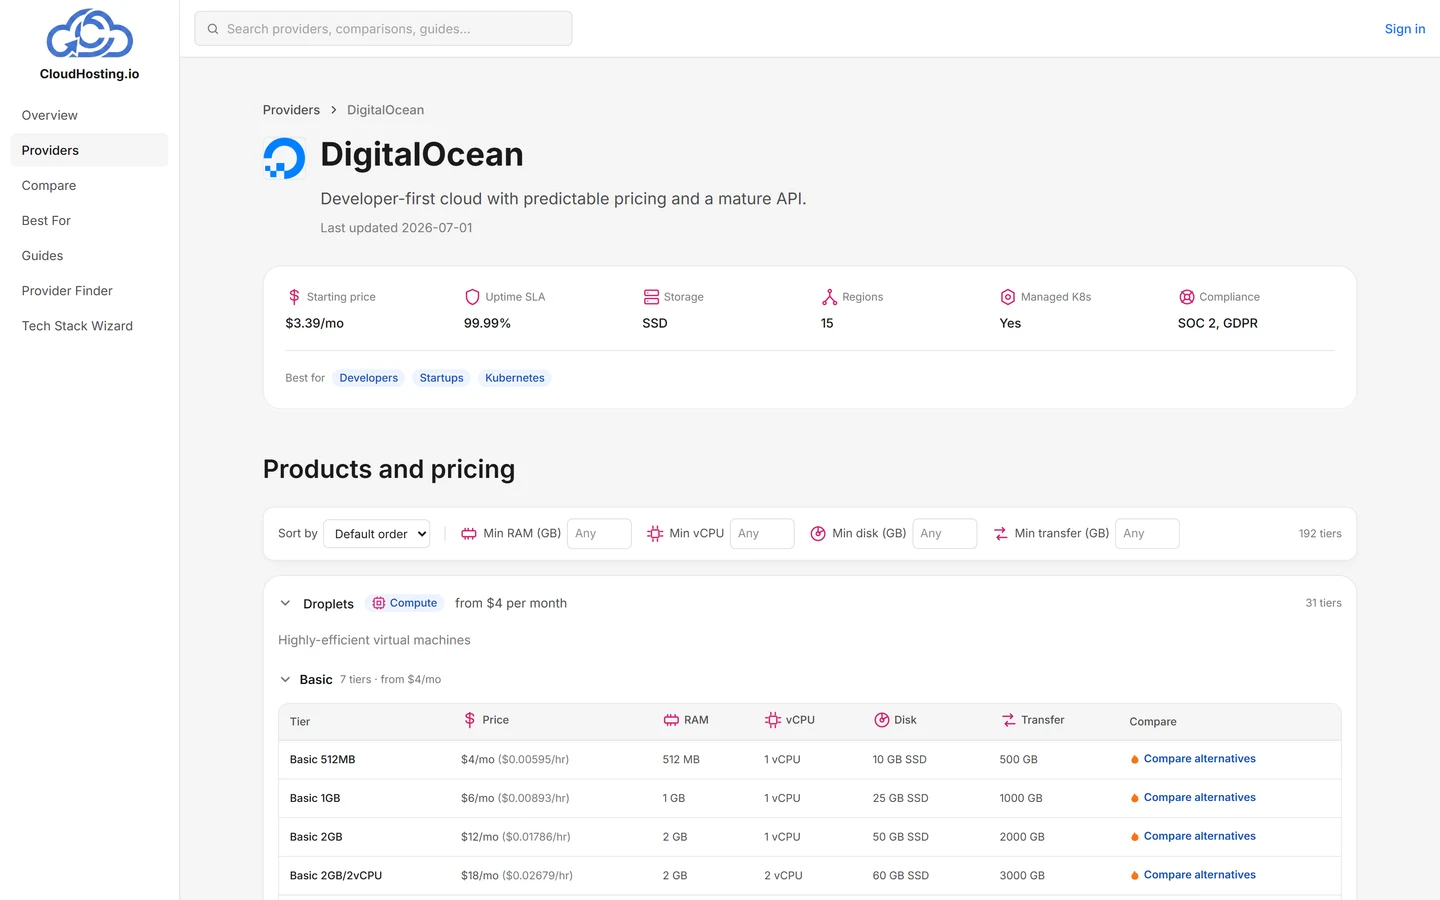Viewport: 1440px width, 900px height.
Task: Click the 50 GB SSD disk cell
Action: point(901,837)
